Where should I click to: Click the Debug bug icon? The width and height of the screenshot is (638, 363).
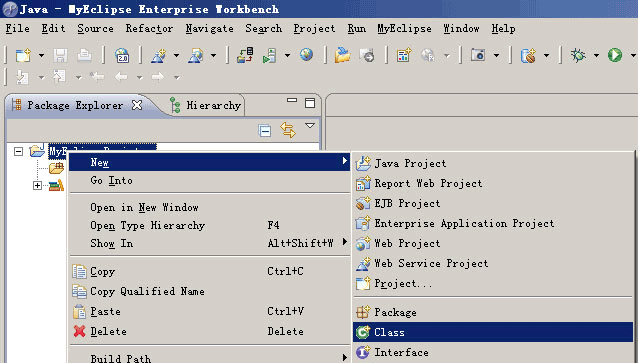[x=578, y=55]
